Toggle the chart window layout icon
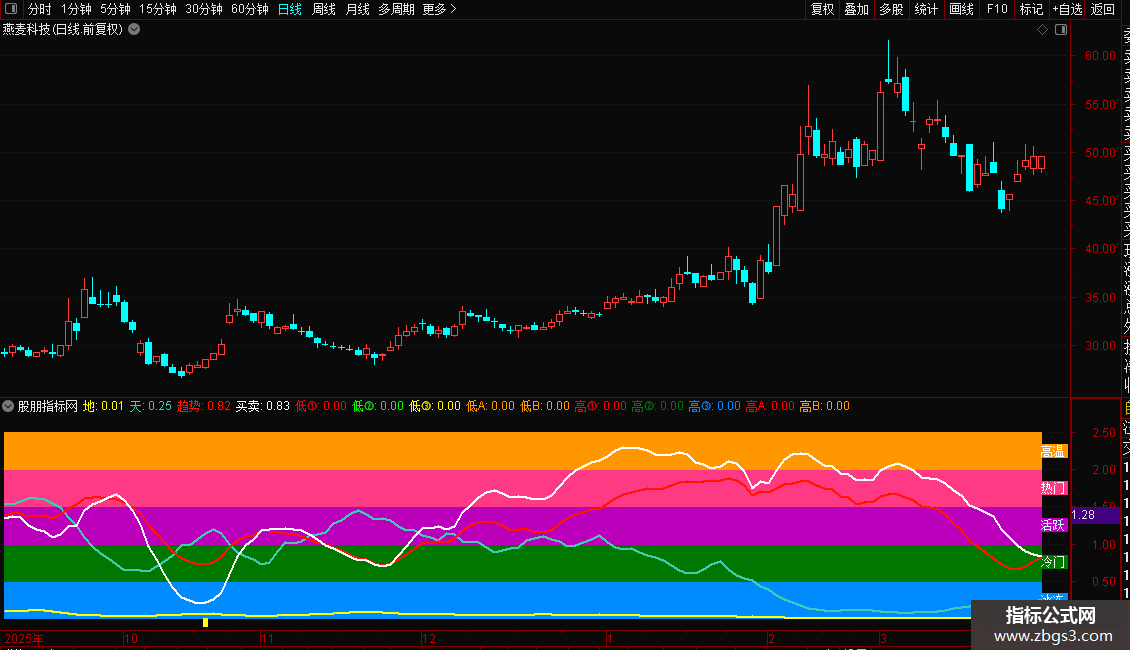Viewport: 1130px width, 650px height. coord(1061,30)
